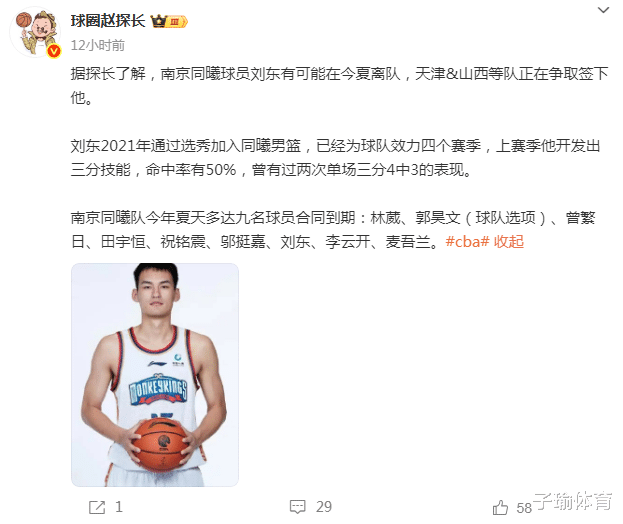Collapse the post with 收起
This screenshot has width=623, height=524.
point(509,242)
